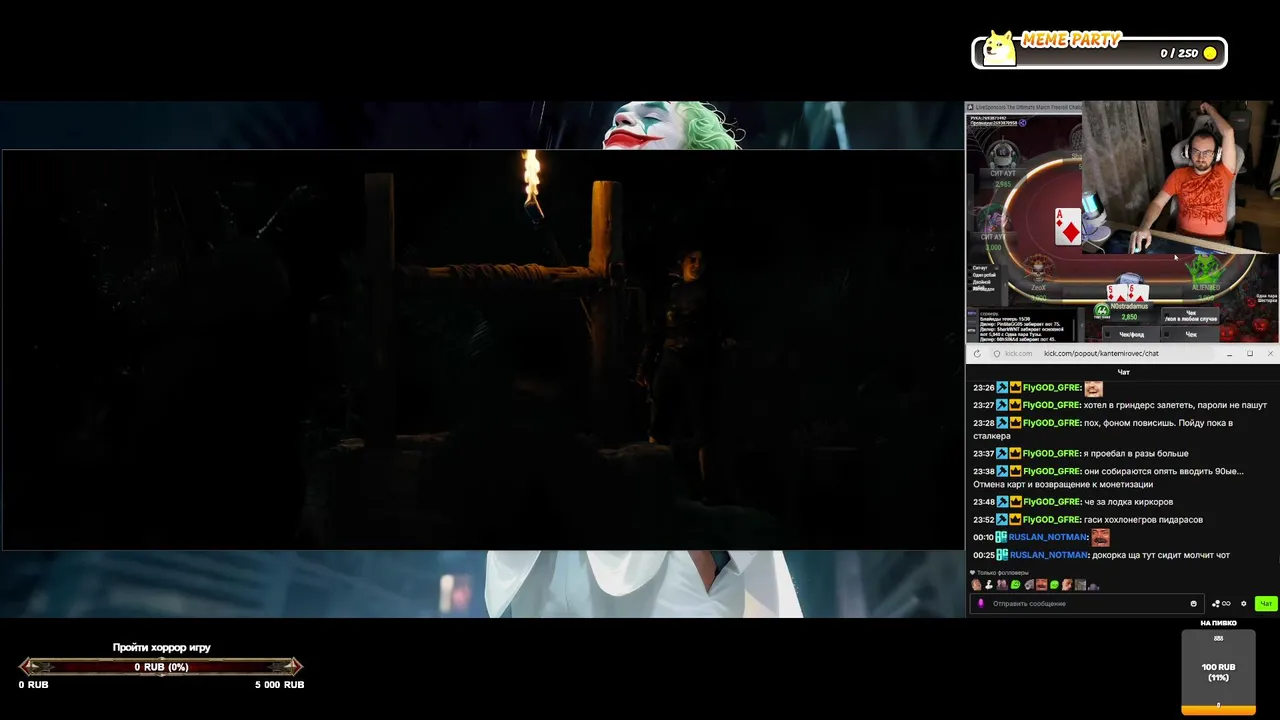This screenshot has height=720, width=1280.
Task: Tick the Чек/фолд pre-action checkbox
Action: (x=1107, y=334)
